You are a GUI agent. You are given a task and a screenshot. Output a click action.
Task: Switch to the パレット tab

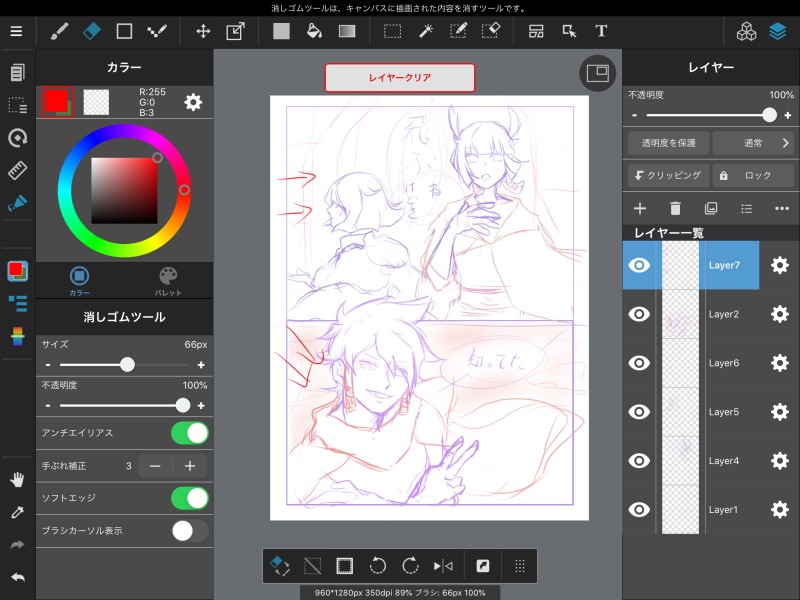pyautogui.click(x=168, y=281)
